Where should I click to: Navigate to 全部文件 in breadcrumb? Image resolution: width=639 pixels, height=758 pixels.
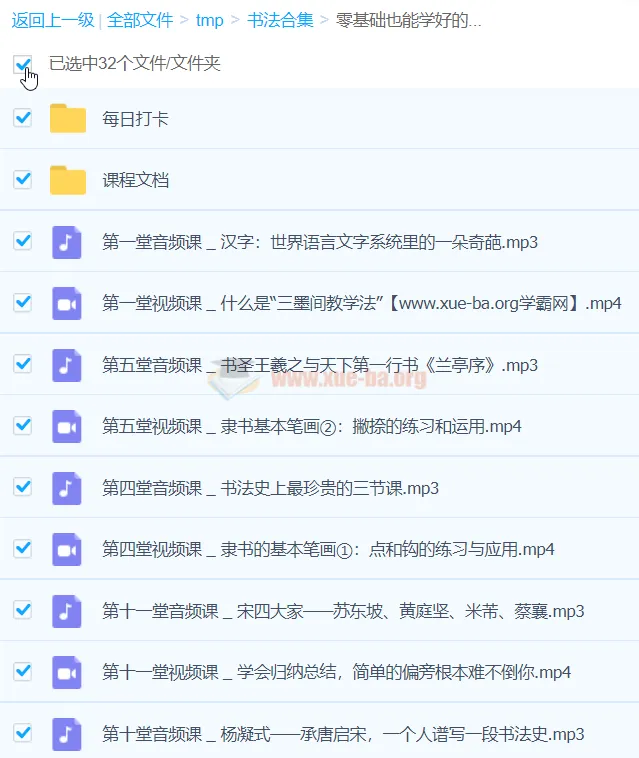pyautogui.click(x=139, y=20)
